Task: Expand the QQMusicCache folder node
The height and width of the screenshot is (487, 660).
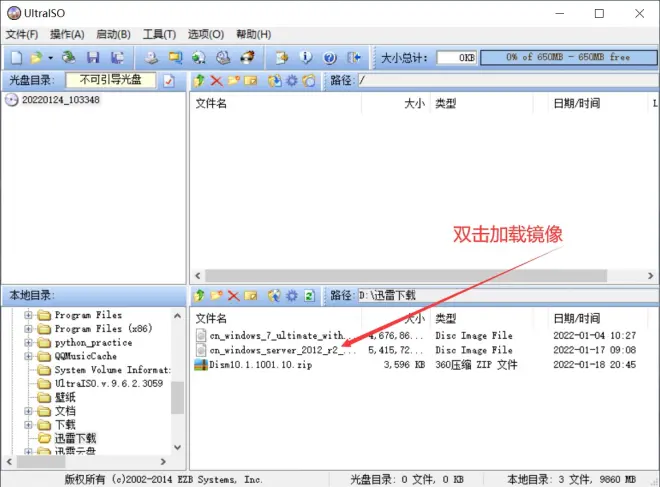Action: 28,356
